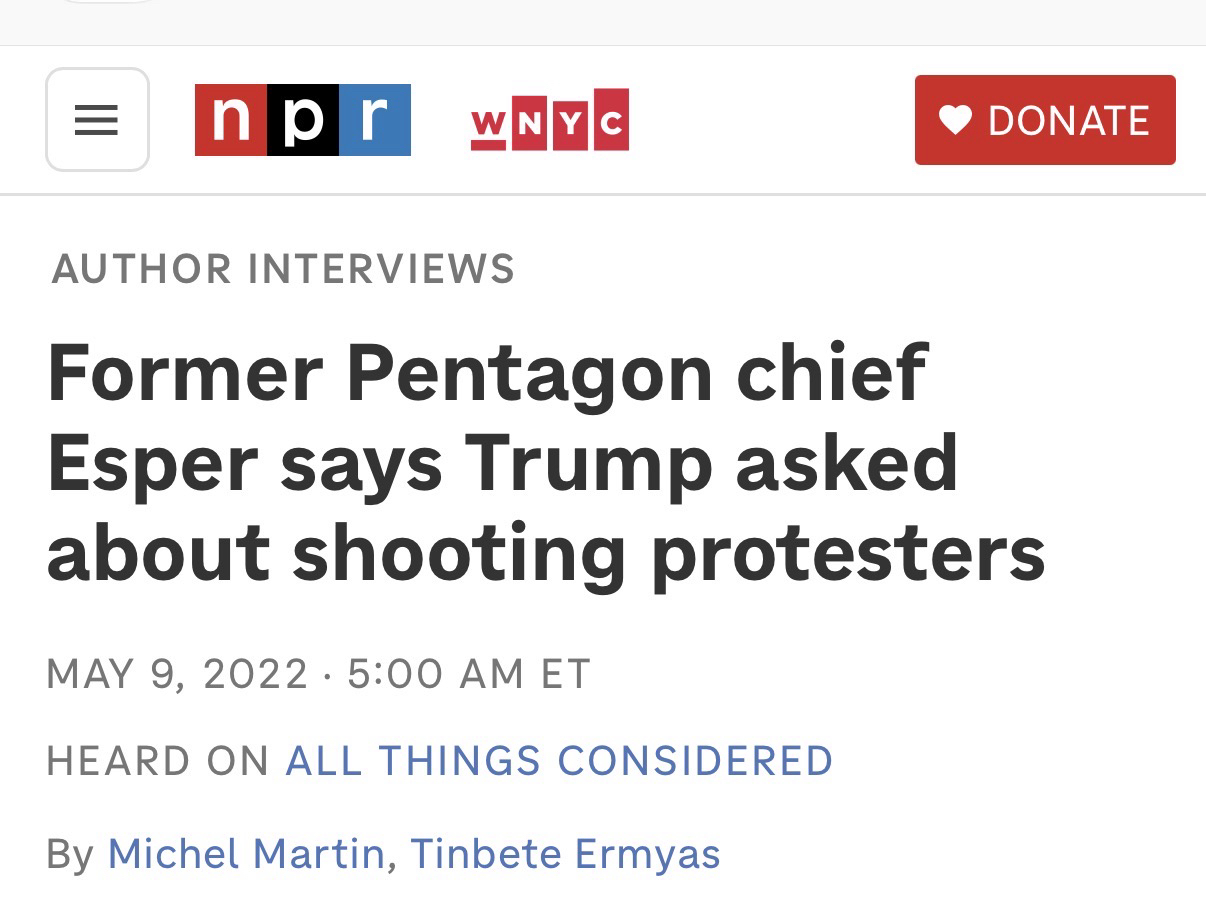Open the Author Interviews section
This screenshot has height=921, width=1206.
[x=283, y=269]
